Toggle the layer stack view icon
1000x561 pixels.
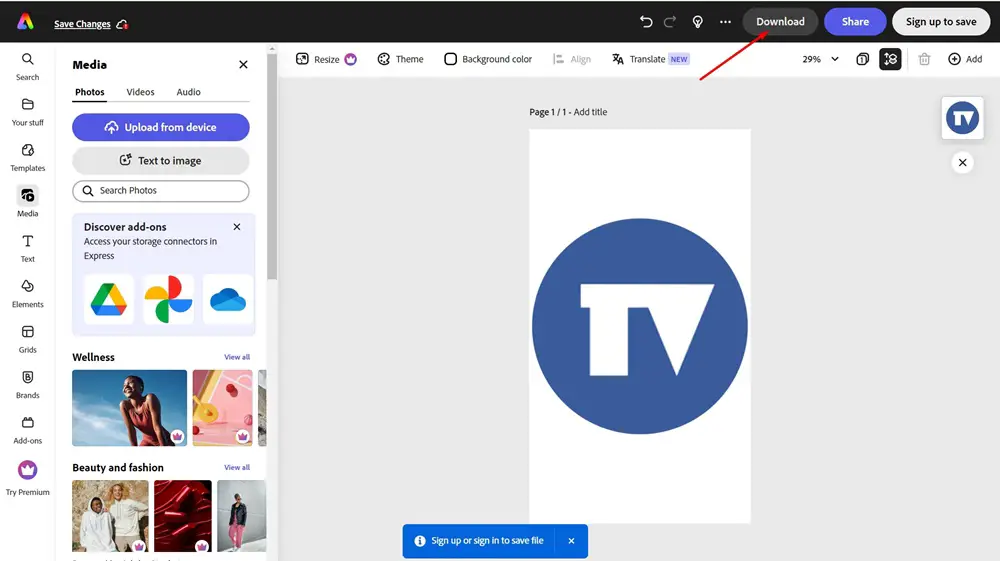tap(890, 59)
